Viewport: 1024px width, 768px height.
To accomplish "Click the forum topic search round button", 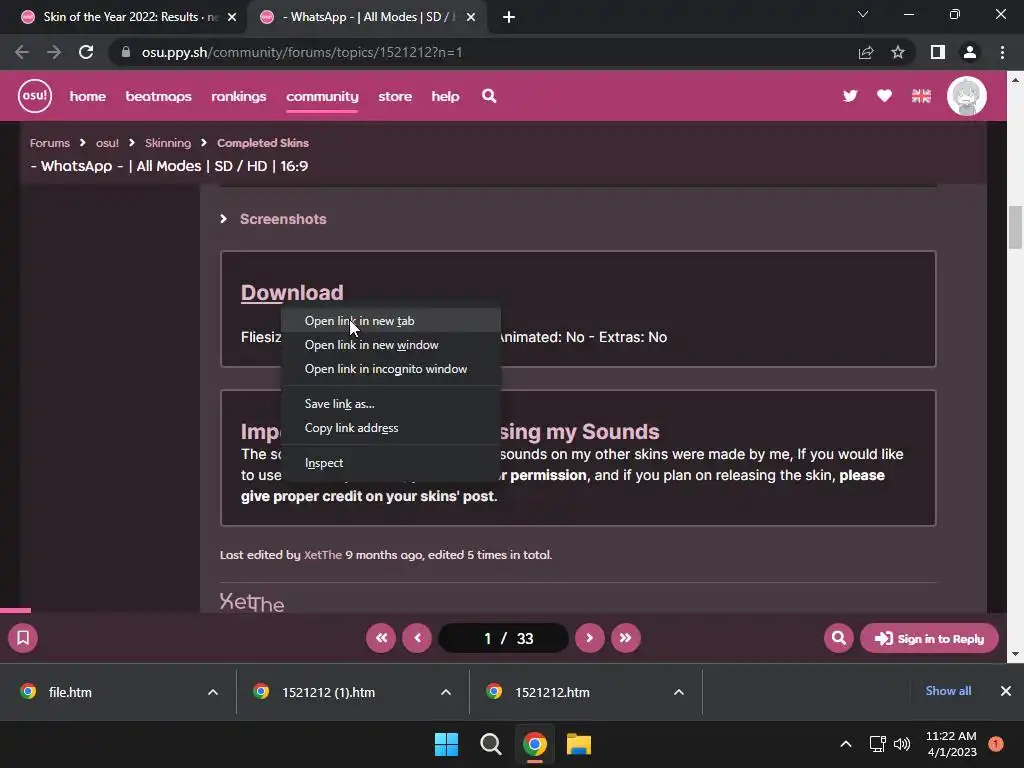I will pyautogui.click(x=839, y=637).
